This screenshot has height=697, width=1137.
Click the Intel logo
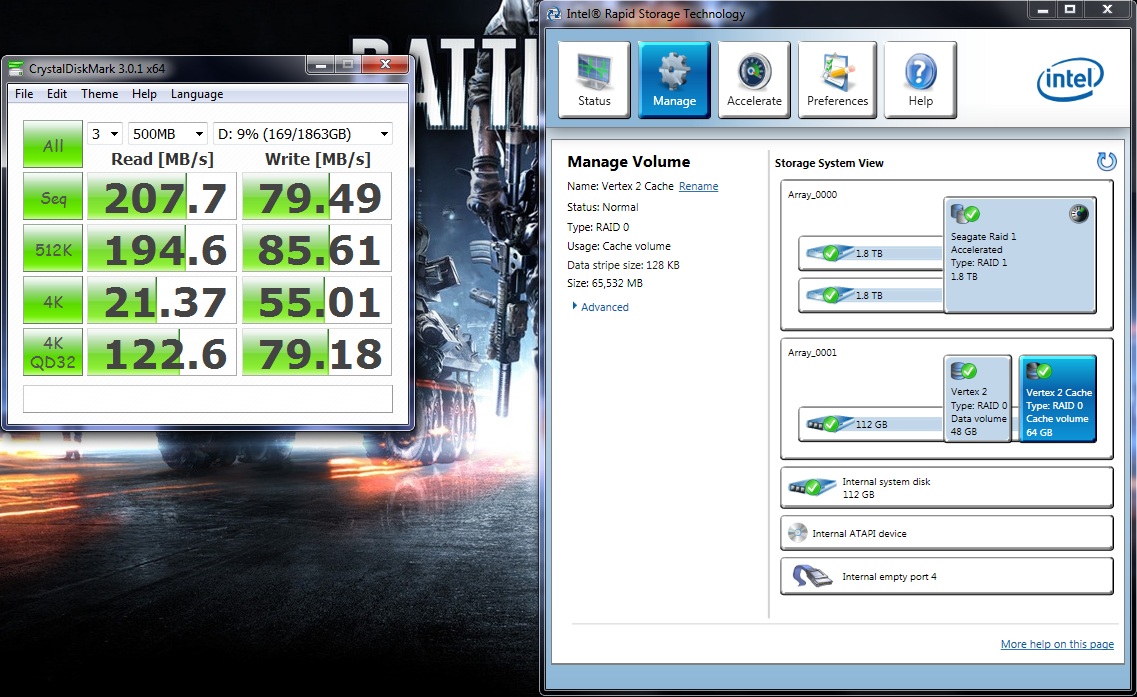1070,79
